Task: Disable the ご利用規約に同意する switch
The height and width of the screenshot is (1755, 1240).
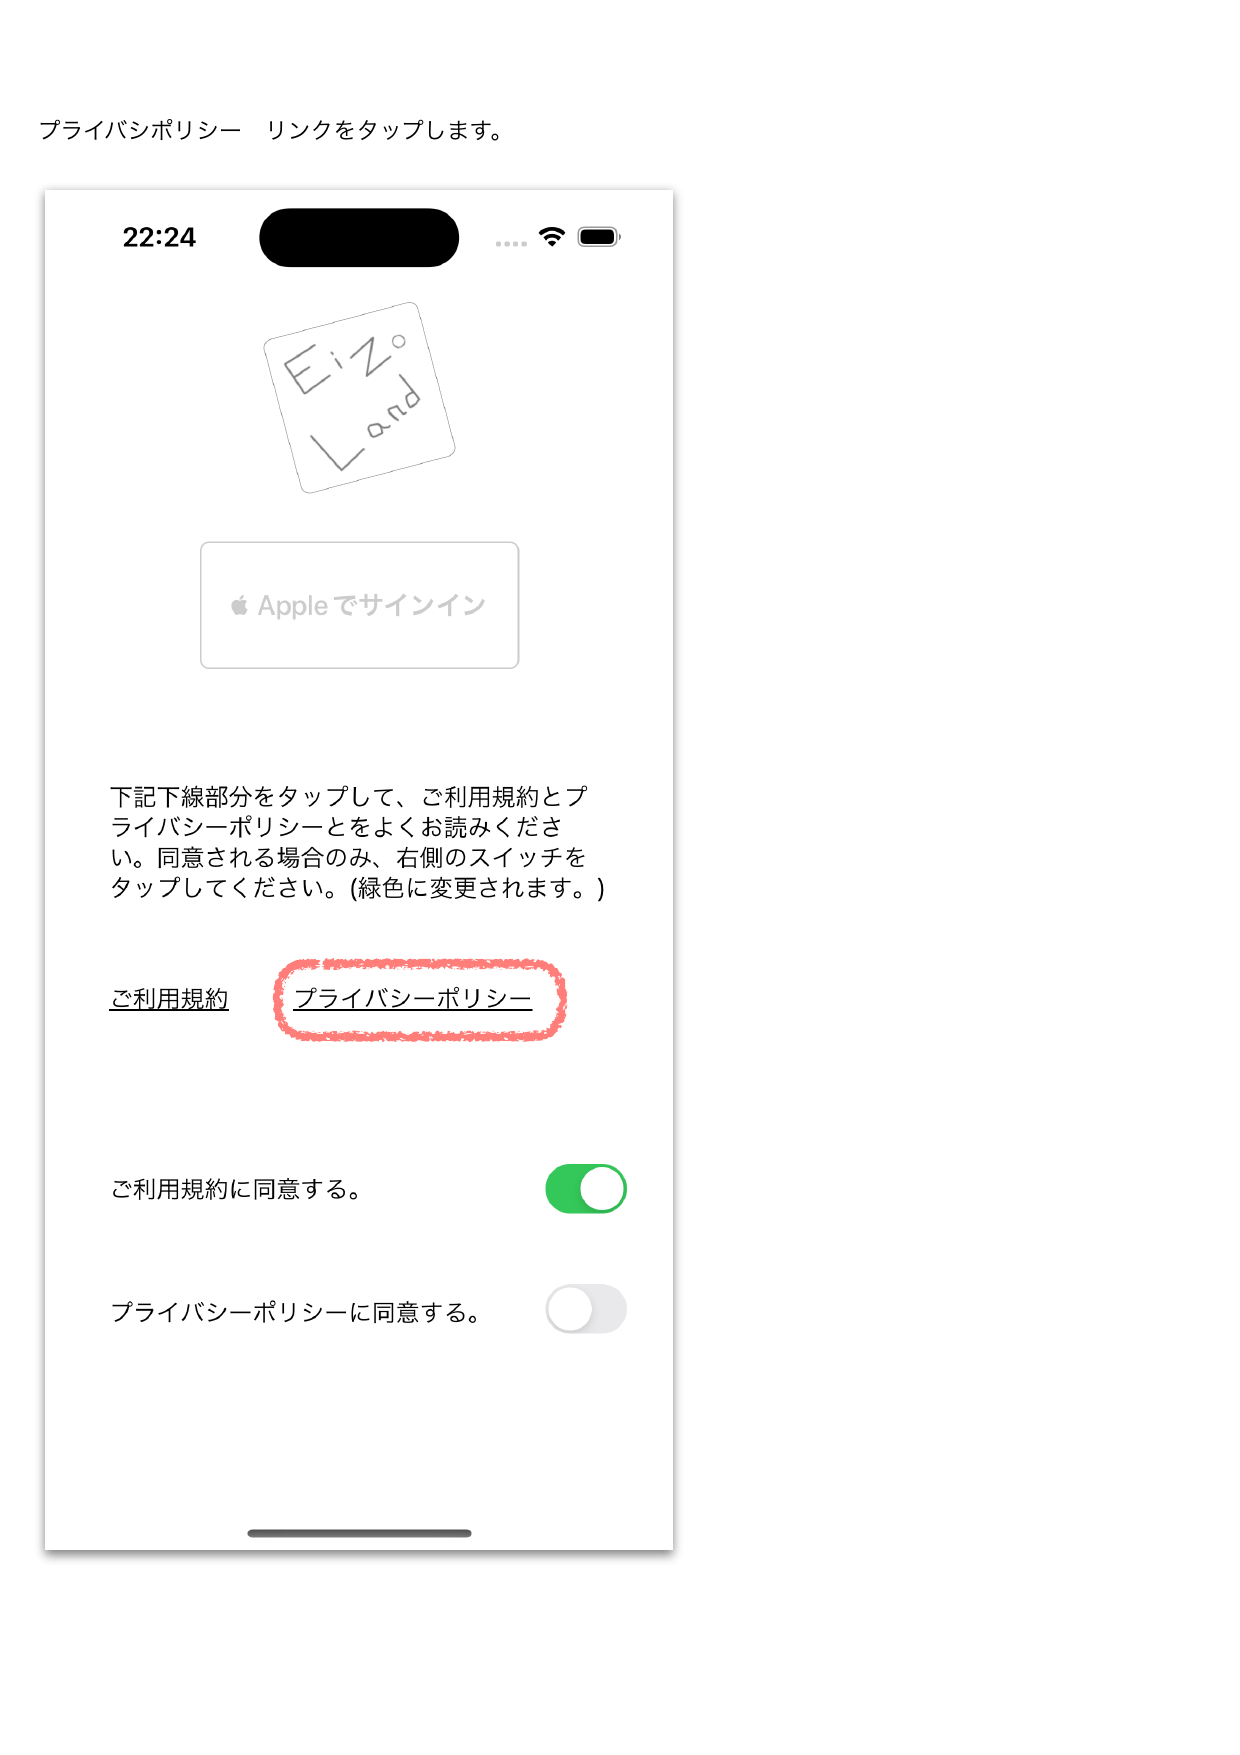Action: tap(586, 1189)
